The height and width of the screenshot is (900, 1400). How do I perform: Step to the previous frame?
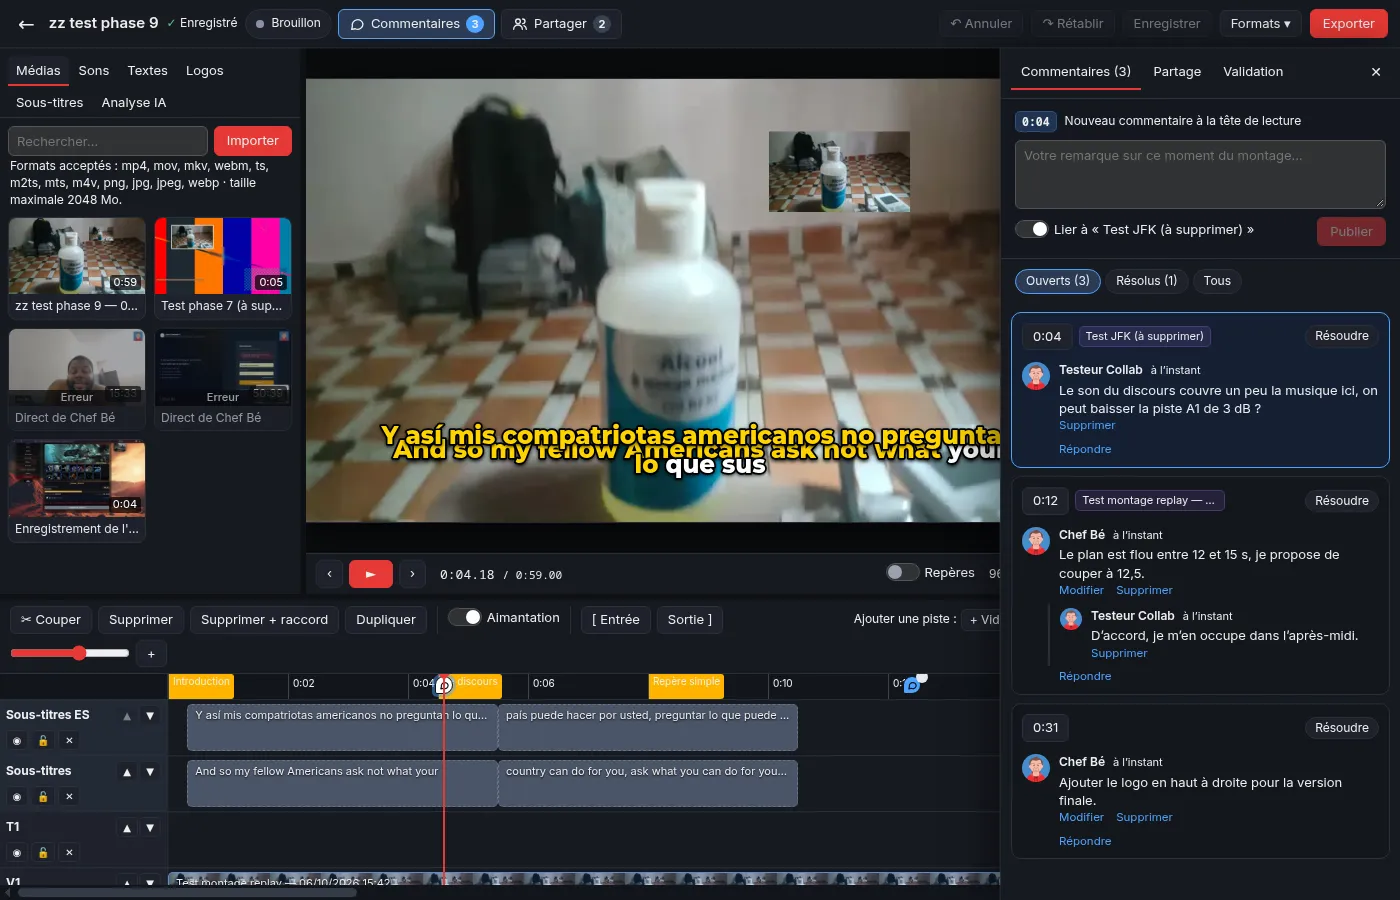pos(329,574)
